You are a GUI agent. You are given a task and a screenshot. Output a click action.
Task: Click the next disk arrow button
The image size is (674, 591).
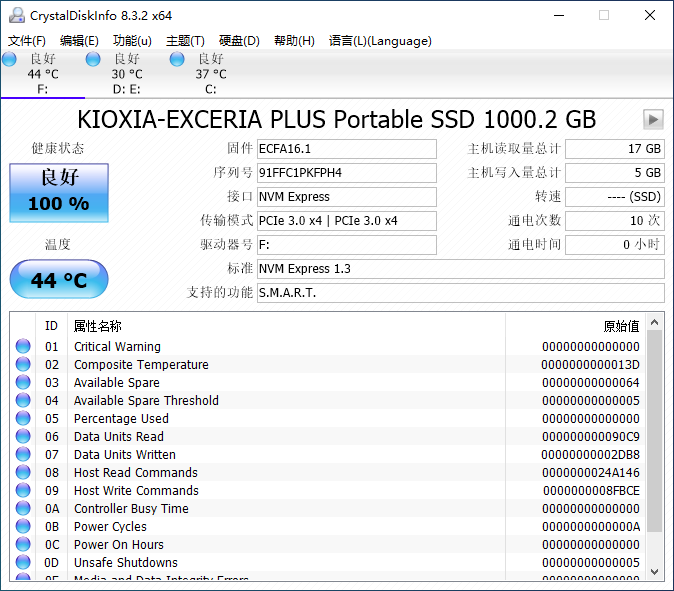(x=653, y=119)
